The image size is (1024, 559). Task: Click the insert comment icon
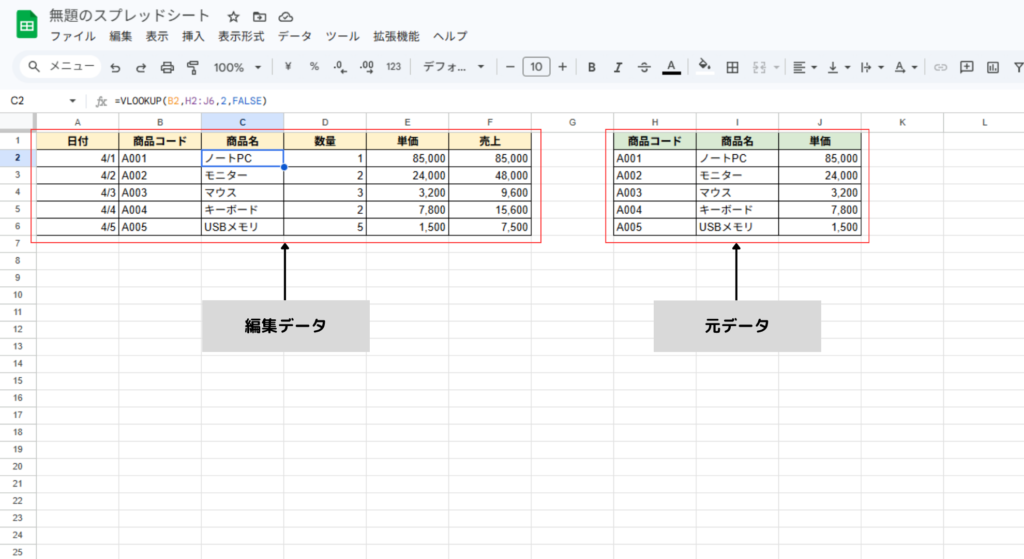click(x=966, y=67)
